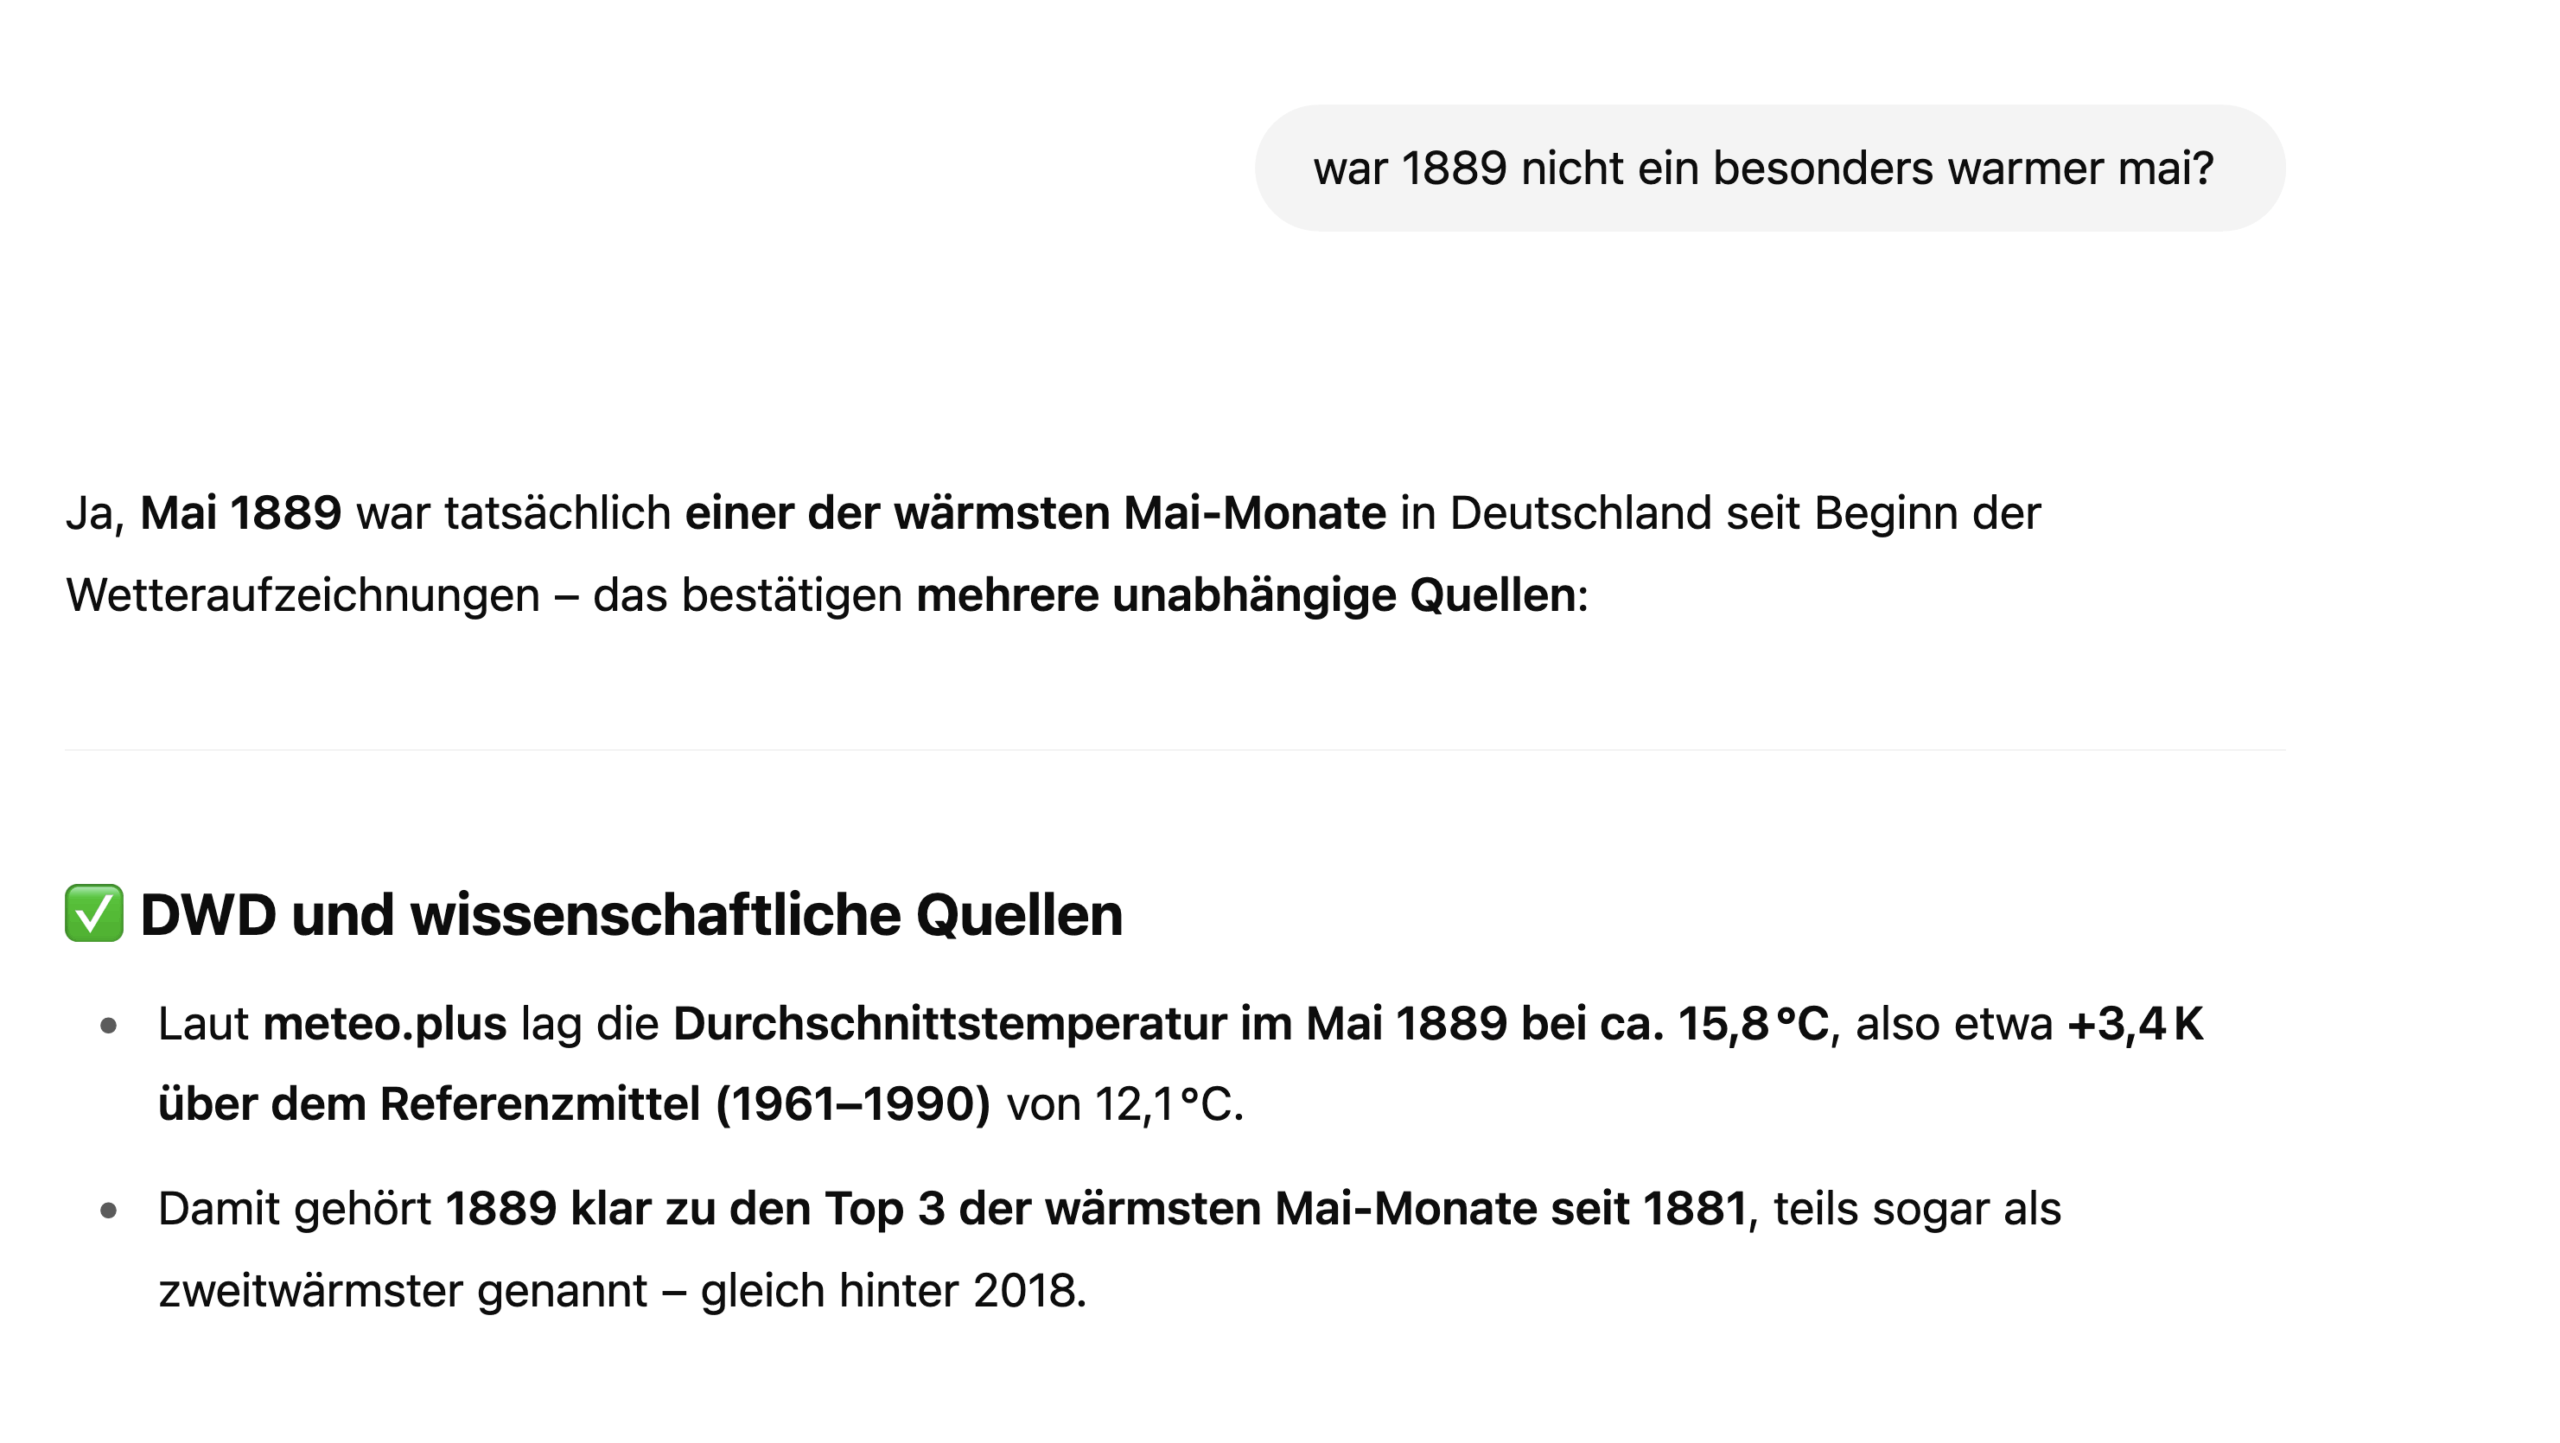Click the green checkmark emoji before DWD

(x=94, y=913)
